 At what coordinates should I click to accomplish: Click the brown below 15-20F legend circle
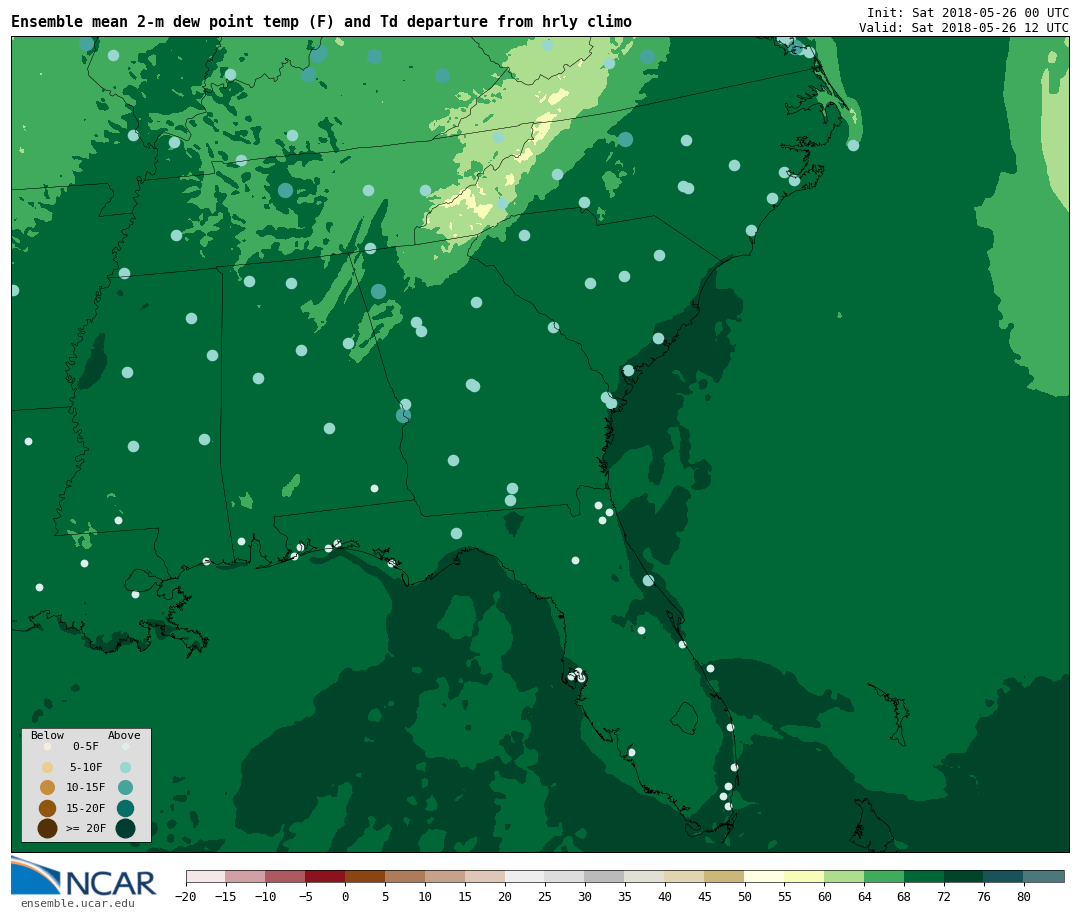[48, 808]
